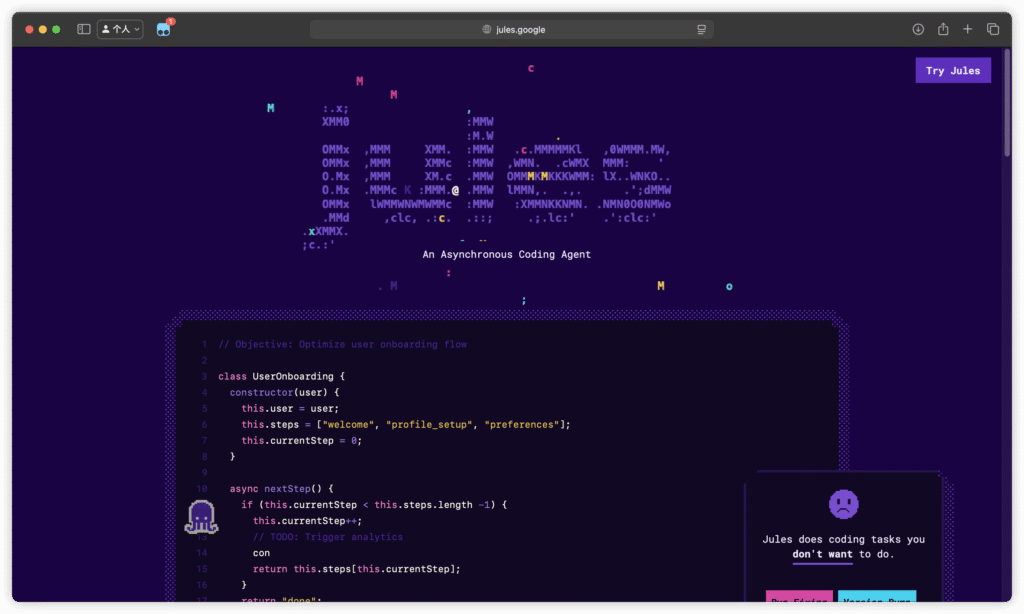Screen dimensions: 1024x614
Task: Click the comment "// TODO: Trigger analytics"
Action: [328, 537]
